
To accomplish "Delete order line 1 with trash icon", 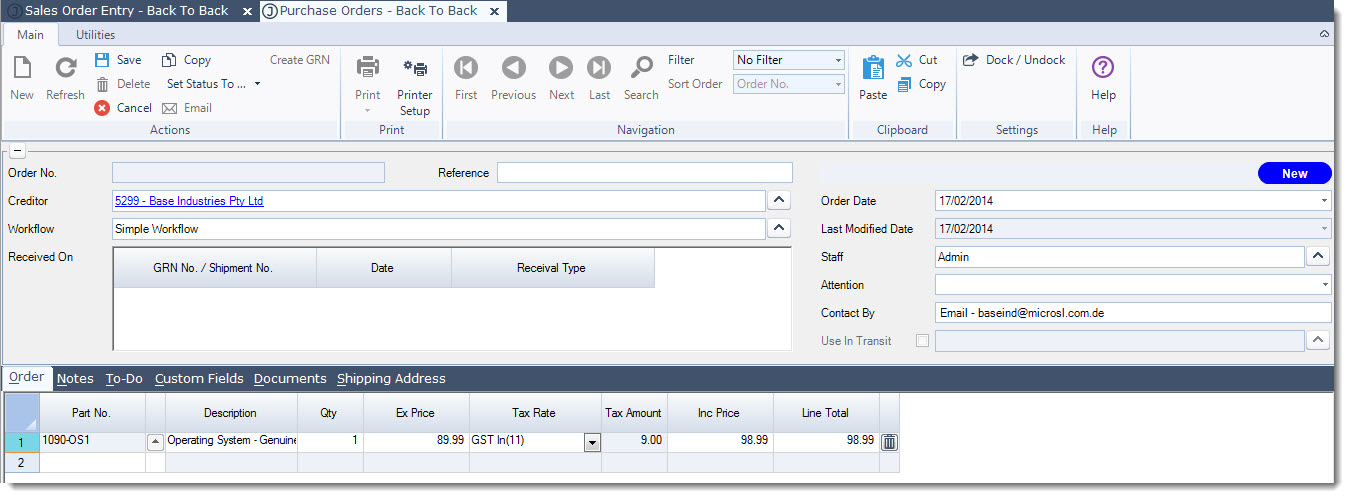I will coord(889,441).
